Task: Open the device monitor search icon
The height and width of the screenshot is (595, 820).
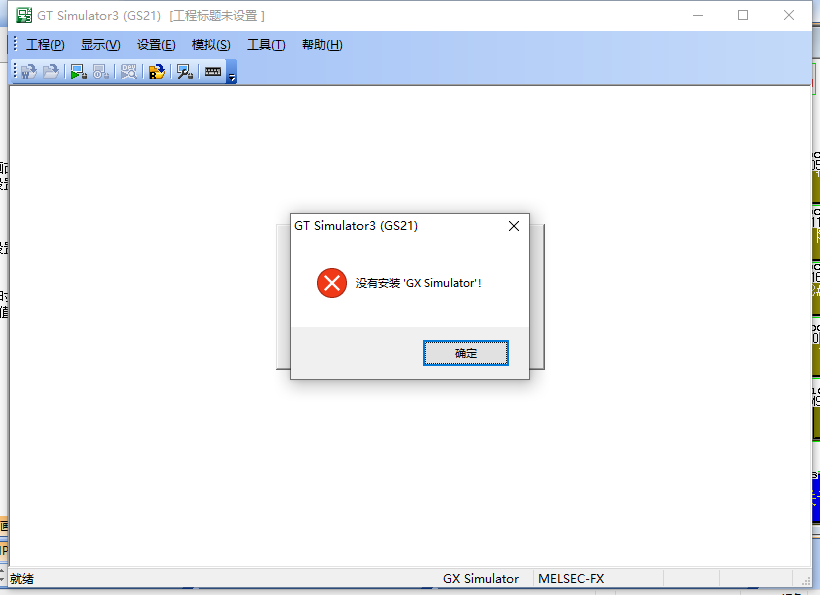Action: pyautogui.click(x=129, y=72)
